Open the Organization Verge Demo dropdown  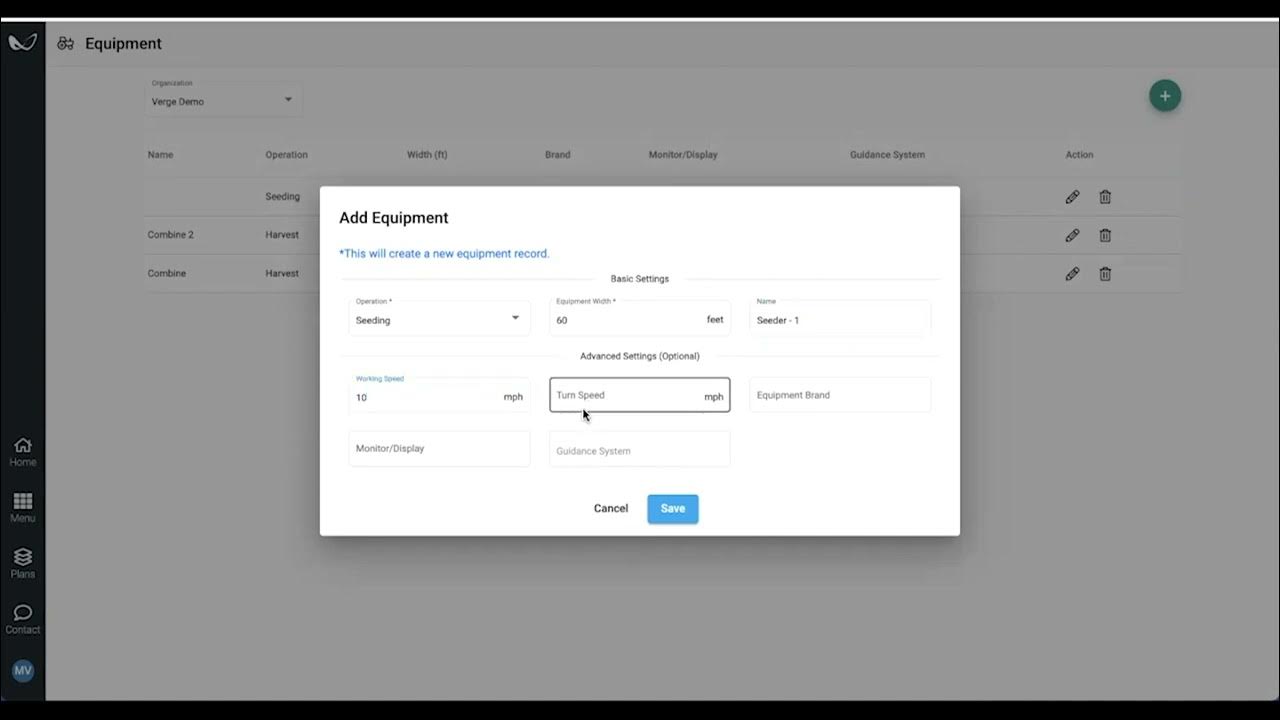[x=223, y=97]
